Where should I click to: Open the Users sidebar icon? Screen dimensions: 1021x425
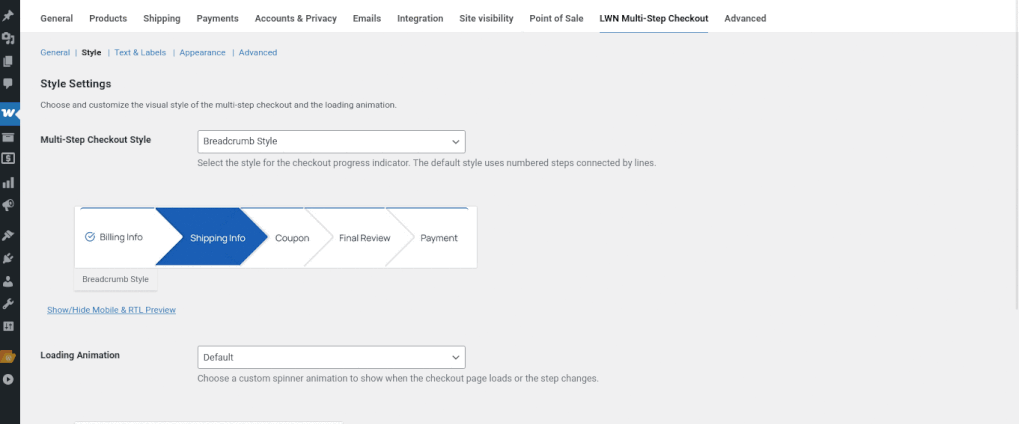click(x=8, y=281)
